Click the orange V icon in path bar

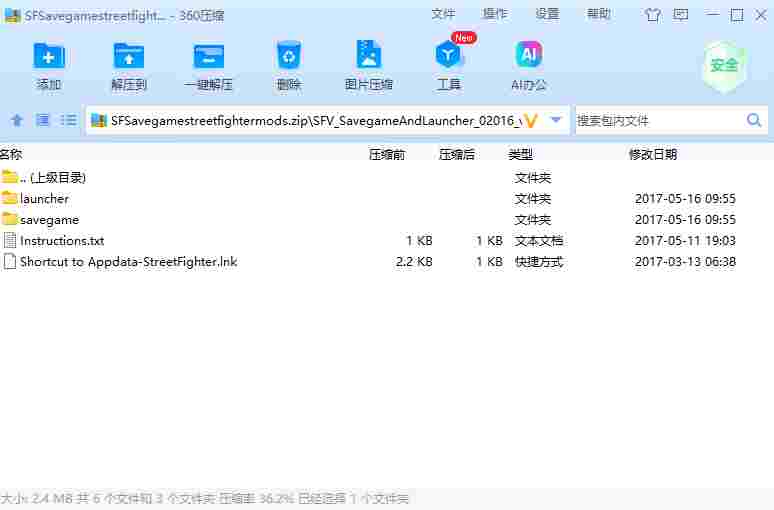pos(530,120)
